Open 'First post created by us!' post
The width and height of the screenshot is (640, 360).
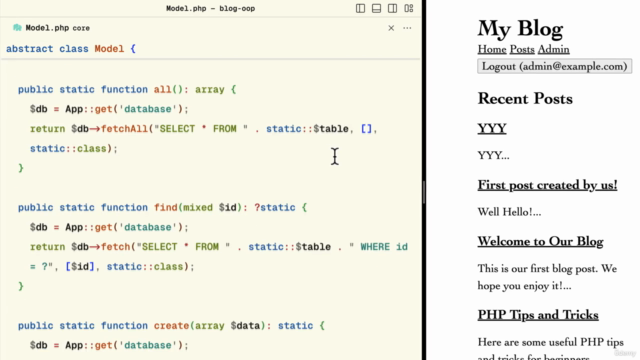point(547,185)
